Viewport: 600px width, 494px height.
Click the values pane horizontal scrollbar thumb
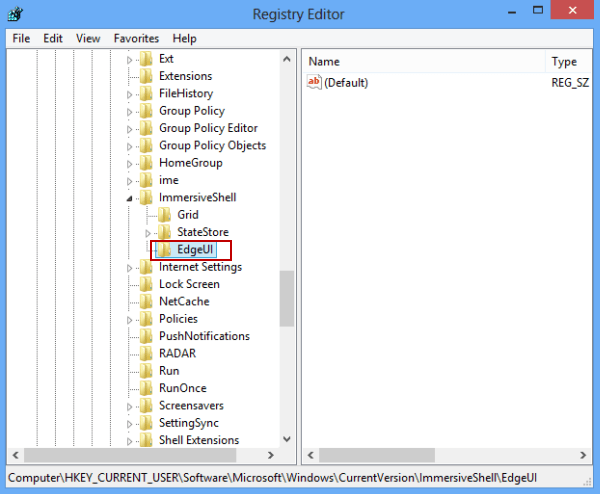pyautogui.click(x=377, y=455)
